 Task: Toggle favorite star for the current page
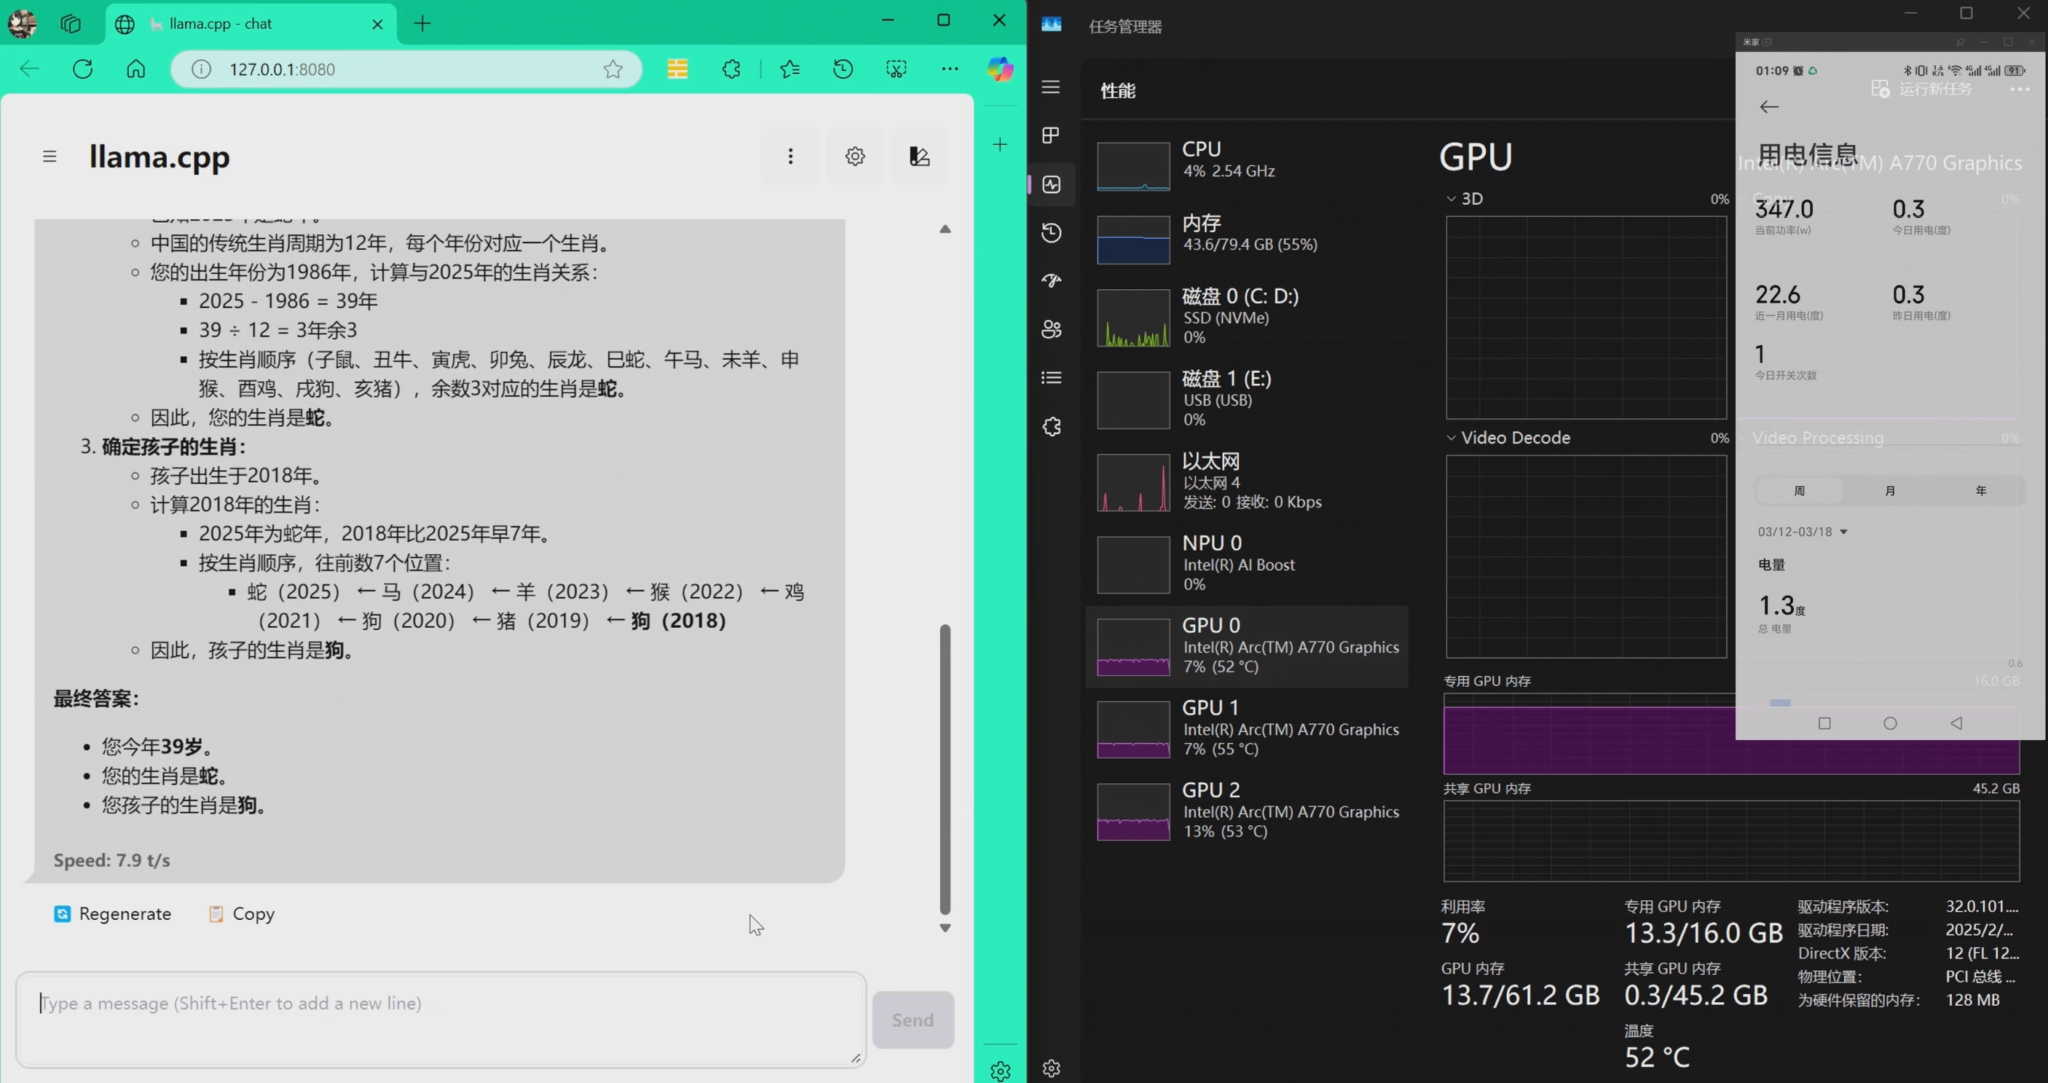pos(612,68)
